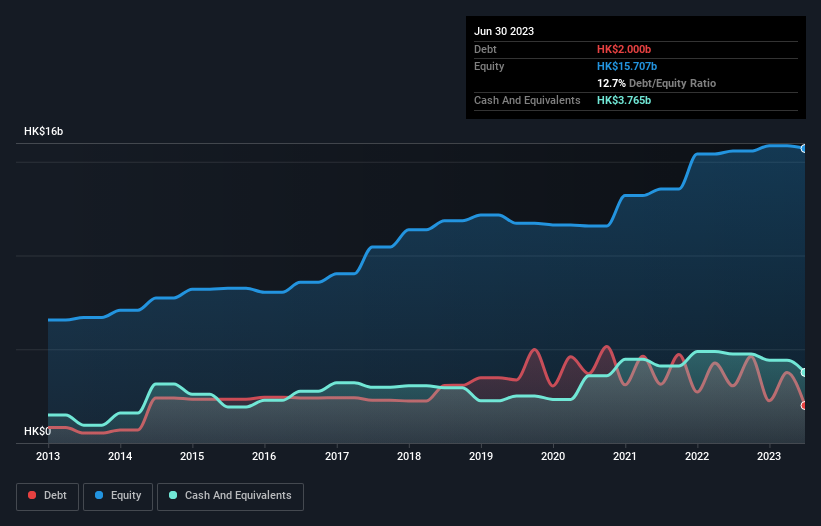Select the Debt endpoint marker on the red line
Viewport: 821px width, 526px height.
click(x=804, y=406)
